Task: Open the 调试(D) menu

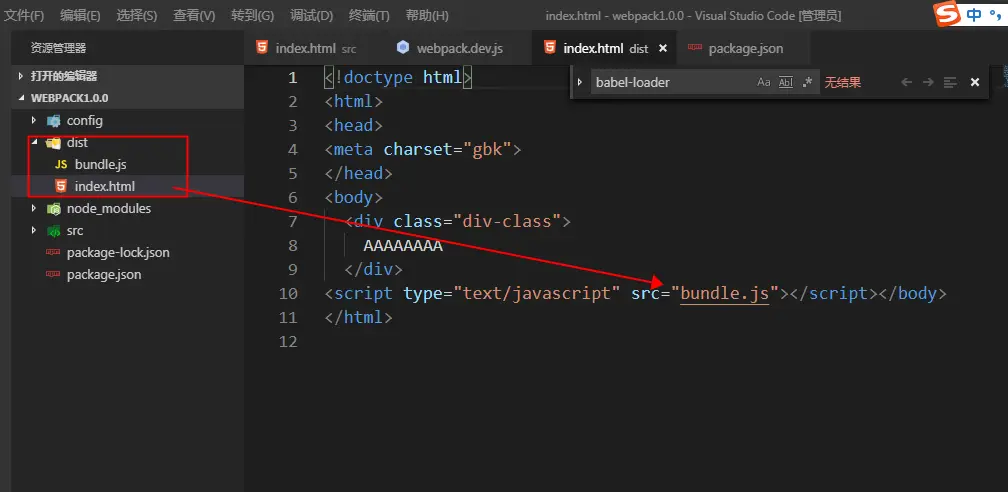Action: coord(311,15)
